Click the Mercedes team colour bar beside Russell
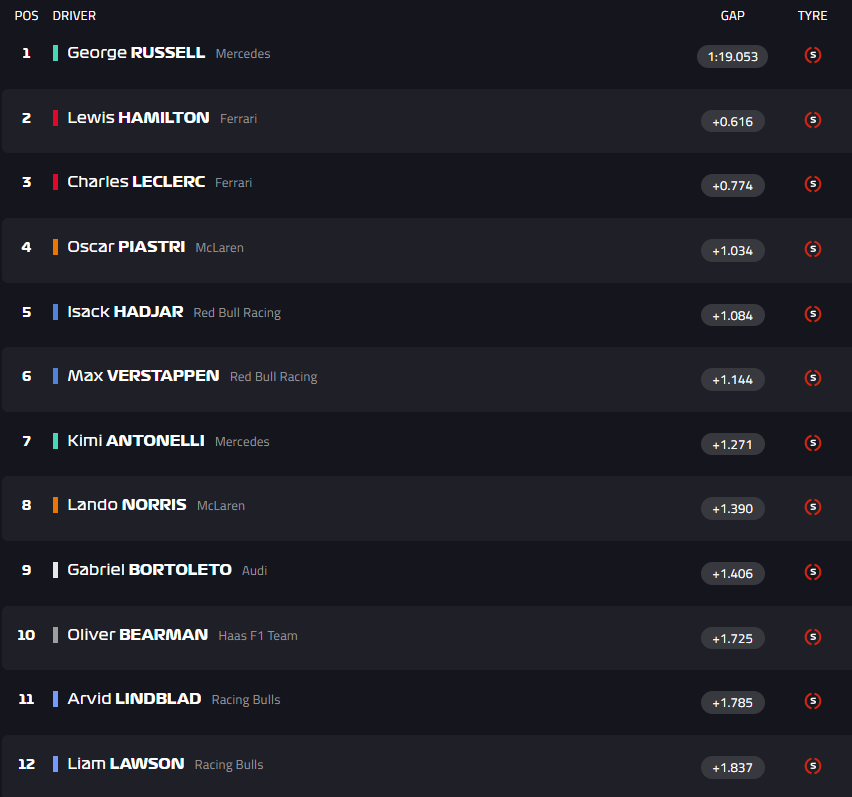The width and height of the screenshot is (852, 797). coord(56,53)
